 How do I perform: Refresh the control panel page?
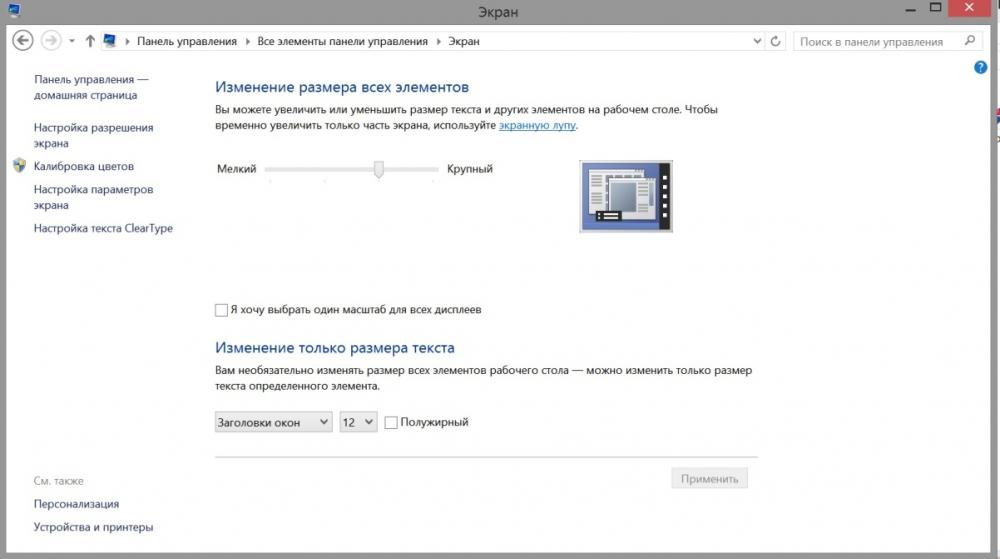(776, 41)
